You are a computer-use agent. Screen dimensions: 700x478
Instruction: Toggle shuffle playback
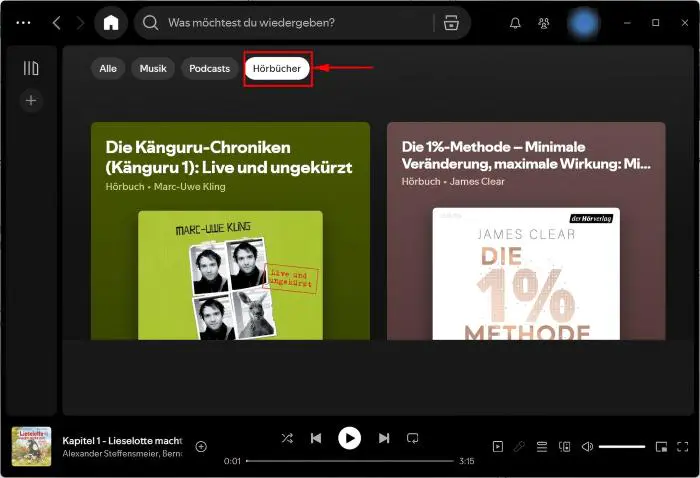(288, 438)
